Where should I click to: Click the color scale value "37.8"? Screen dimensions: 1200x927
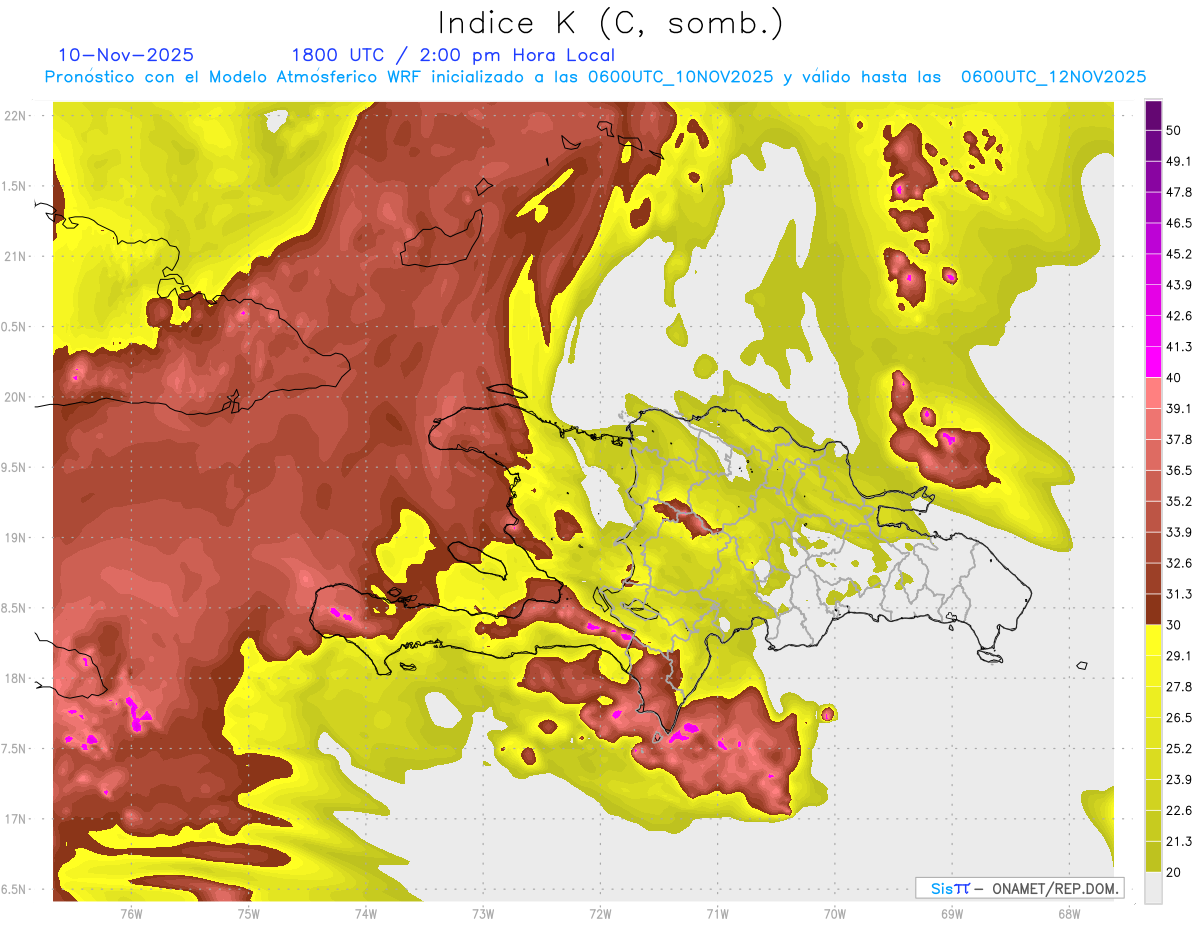(1178, 439)
